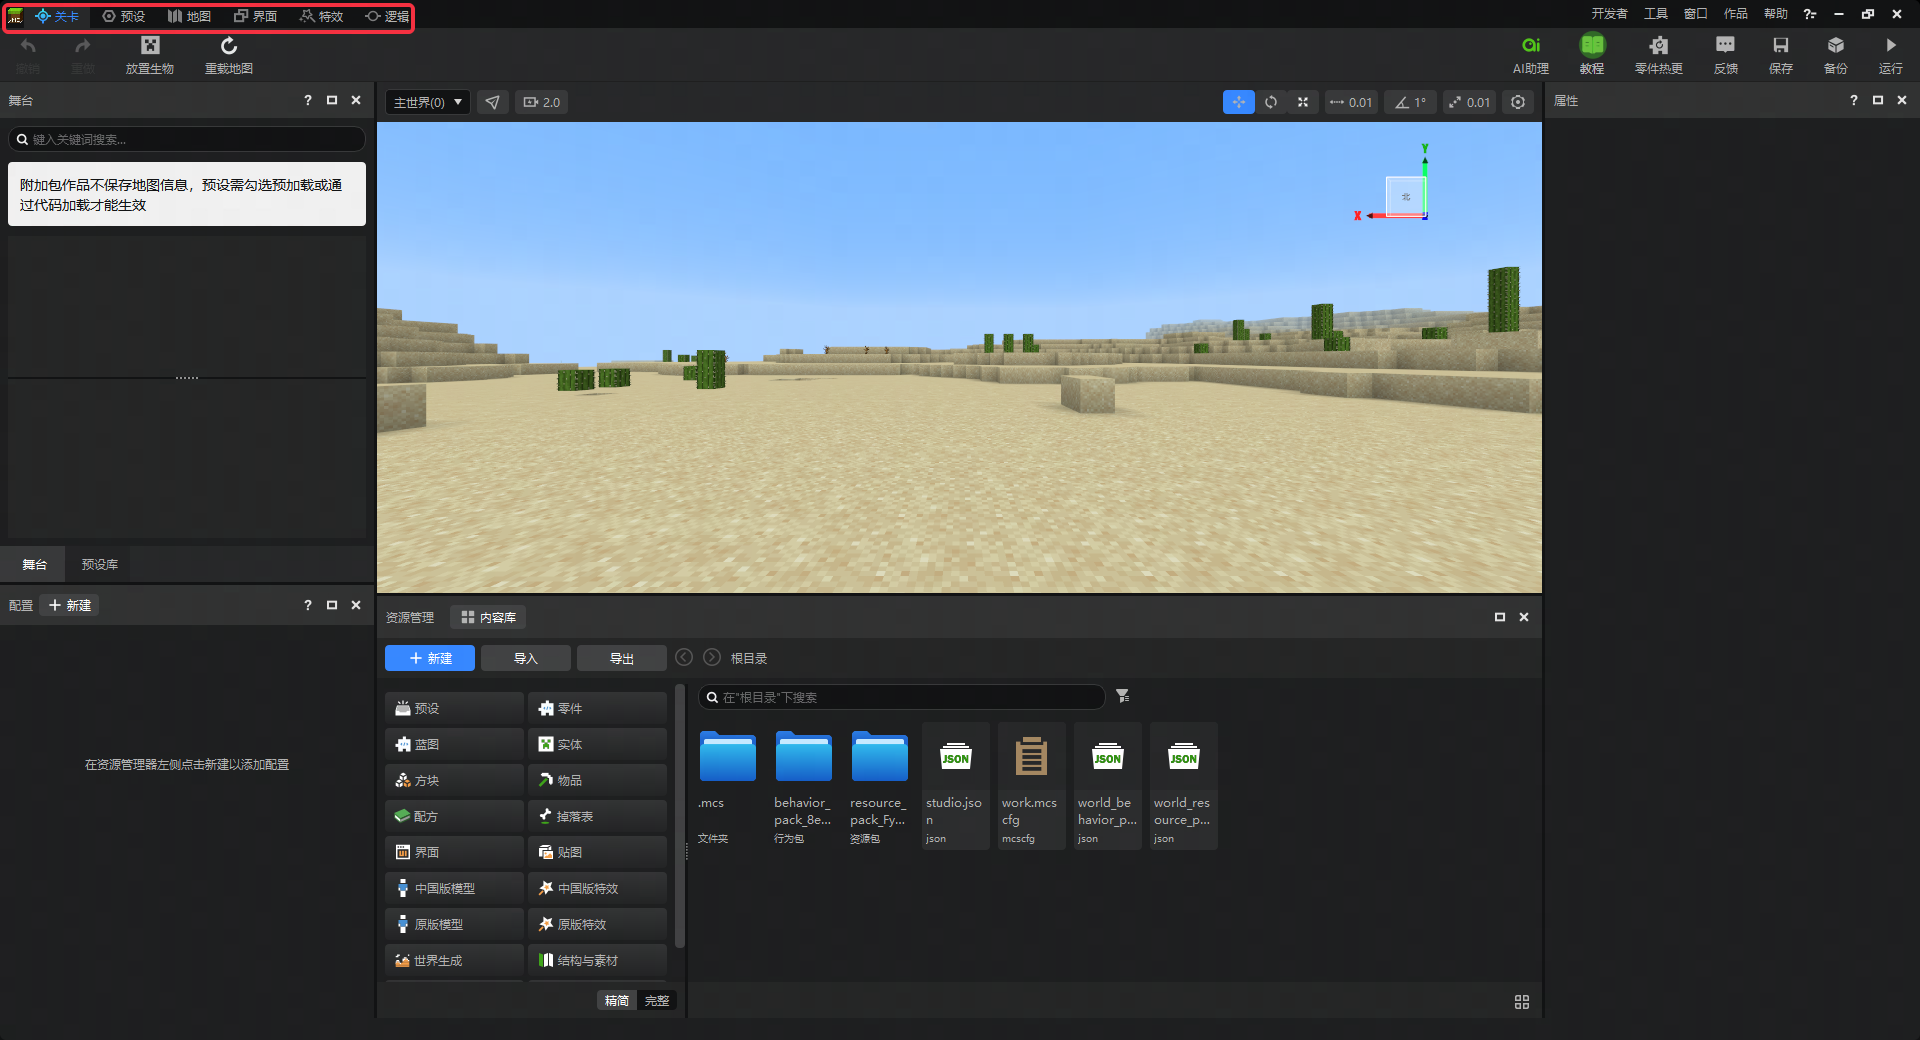Switch to the 界面 UI mode tab

pos(256,16)
